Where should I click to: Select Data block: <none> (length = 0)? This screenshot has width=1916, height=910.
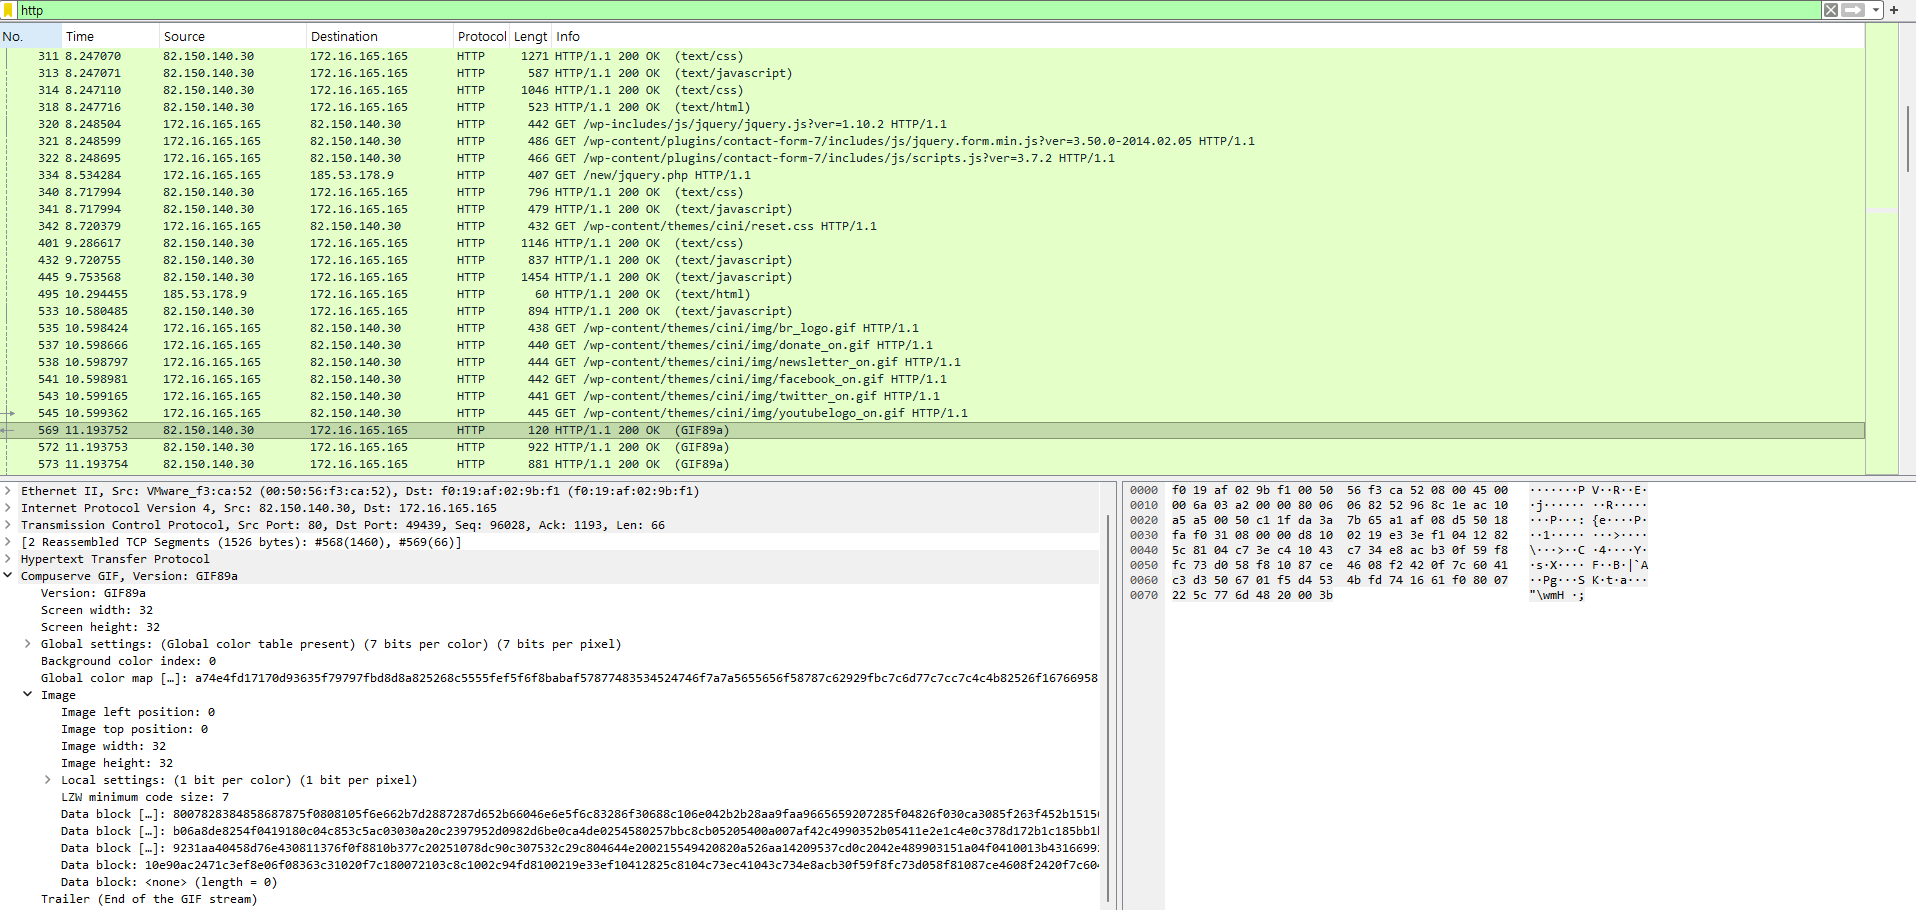[169, 882]
